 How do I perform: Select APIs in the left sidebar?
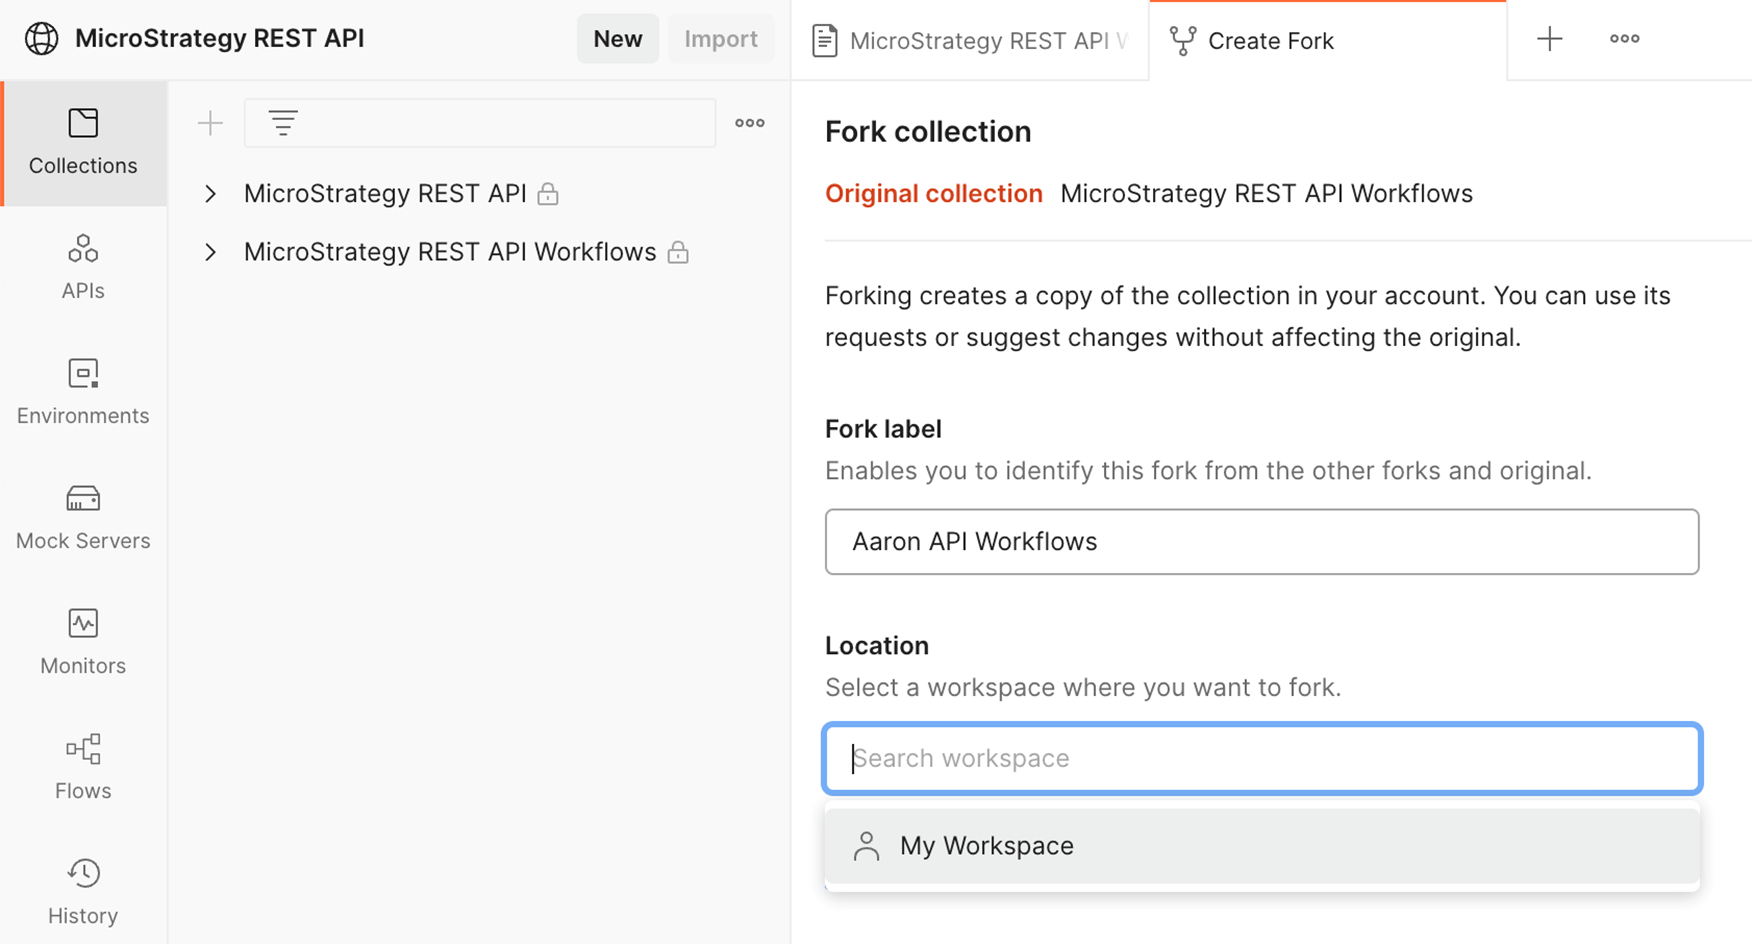tap(83, 265)
